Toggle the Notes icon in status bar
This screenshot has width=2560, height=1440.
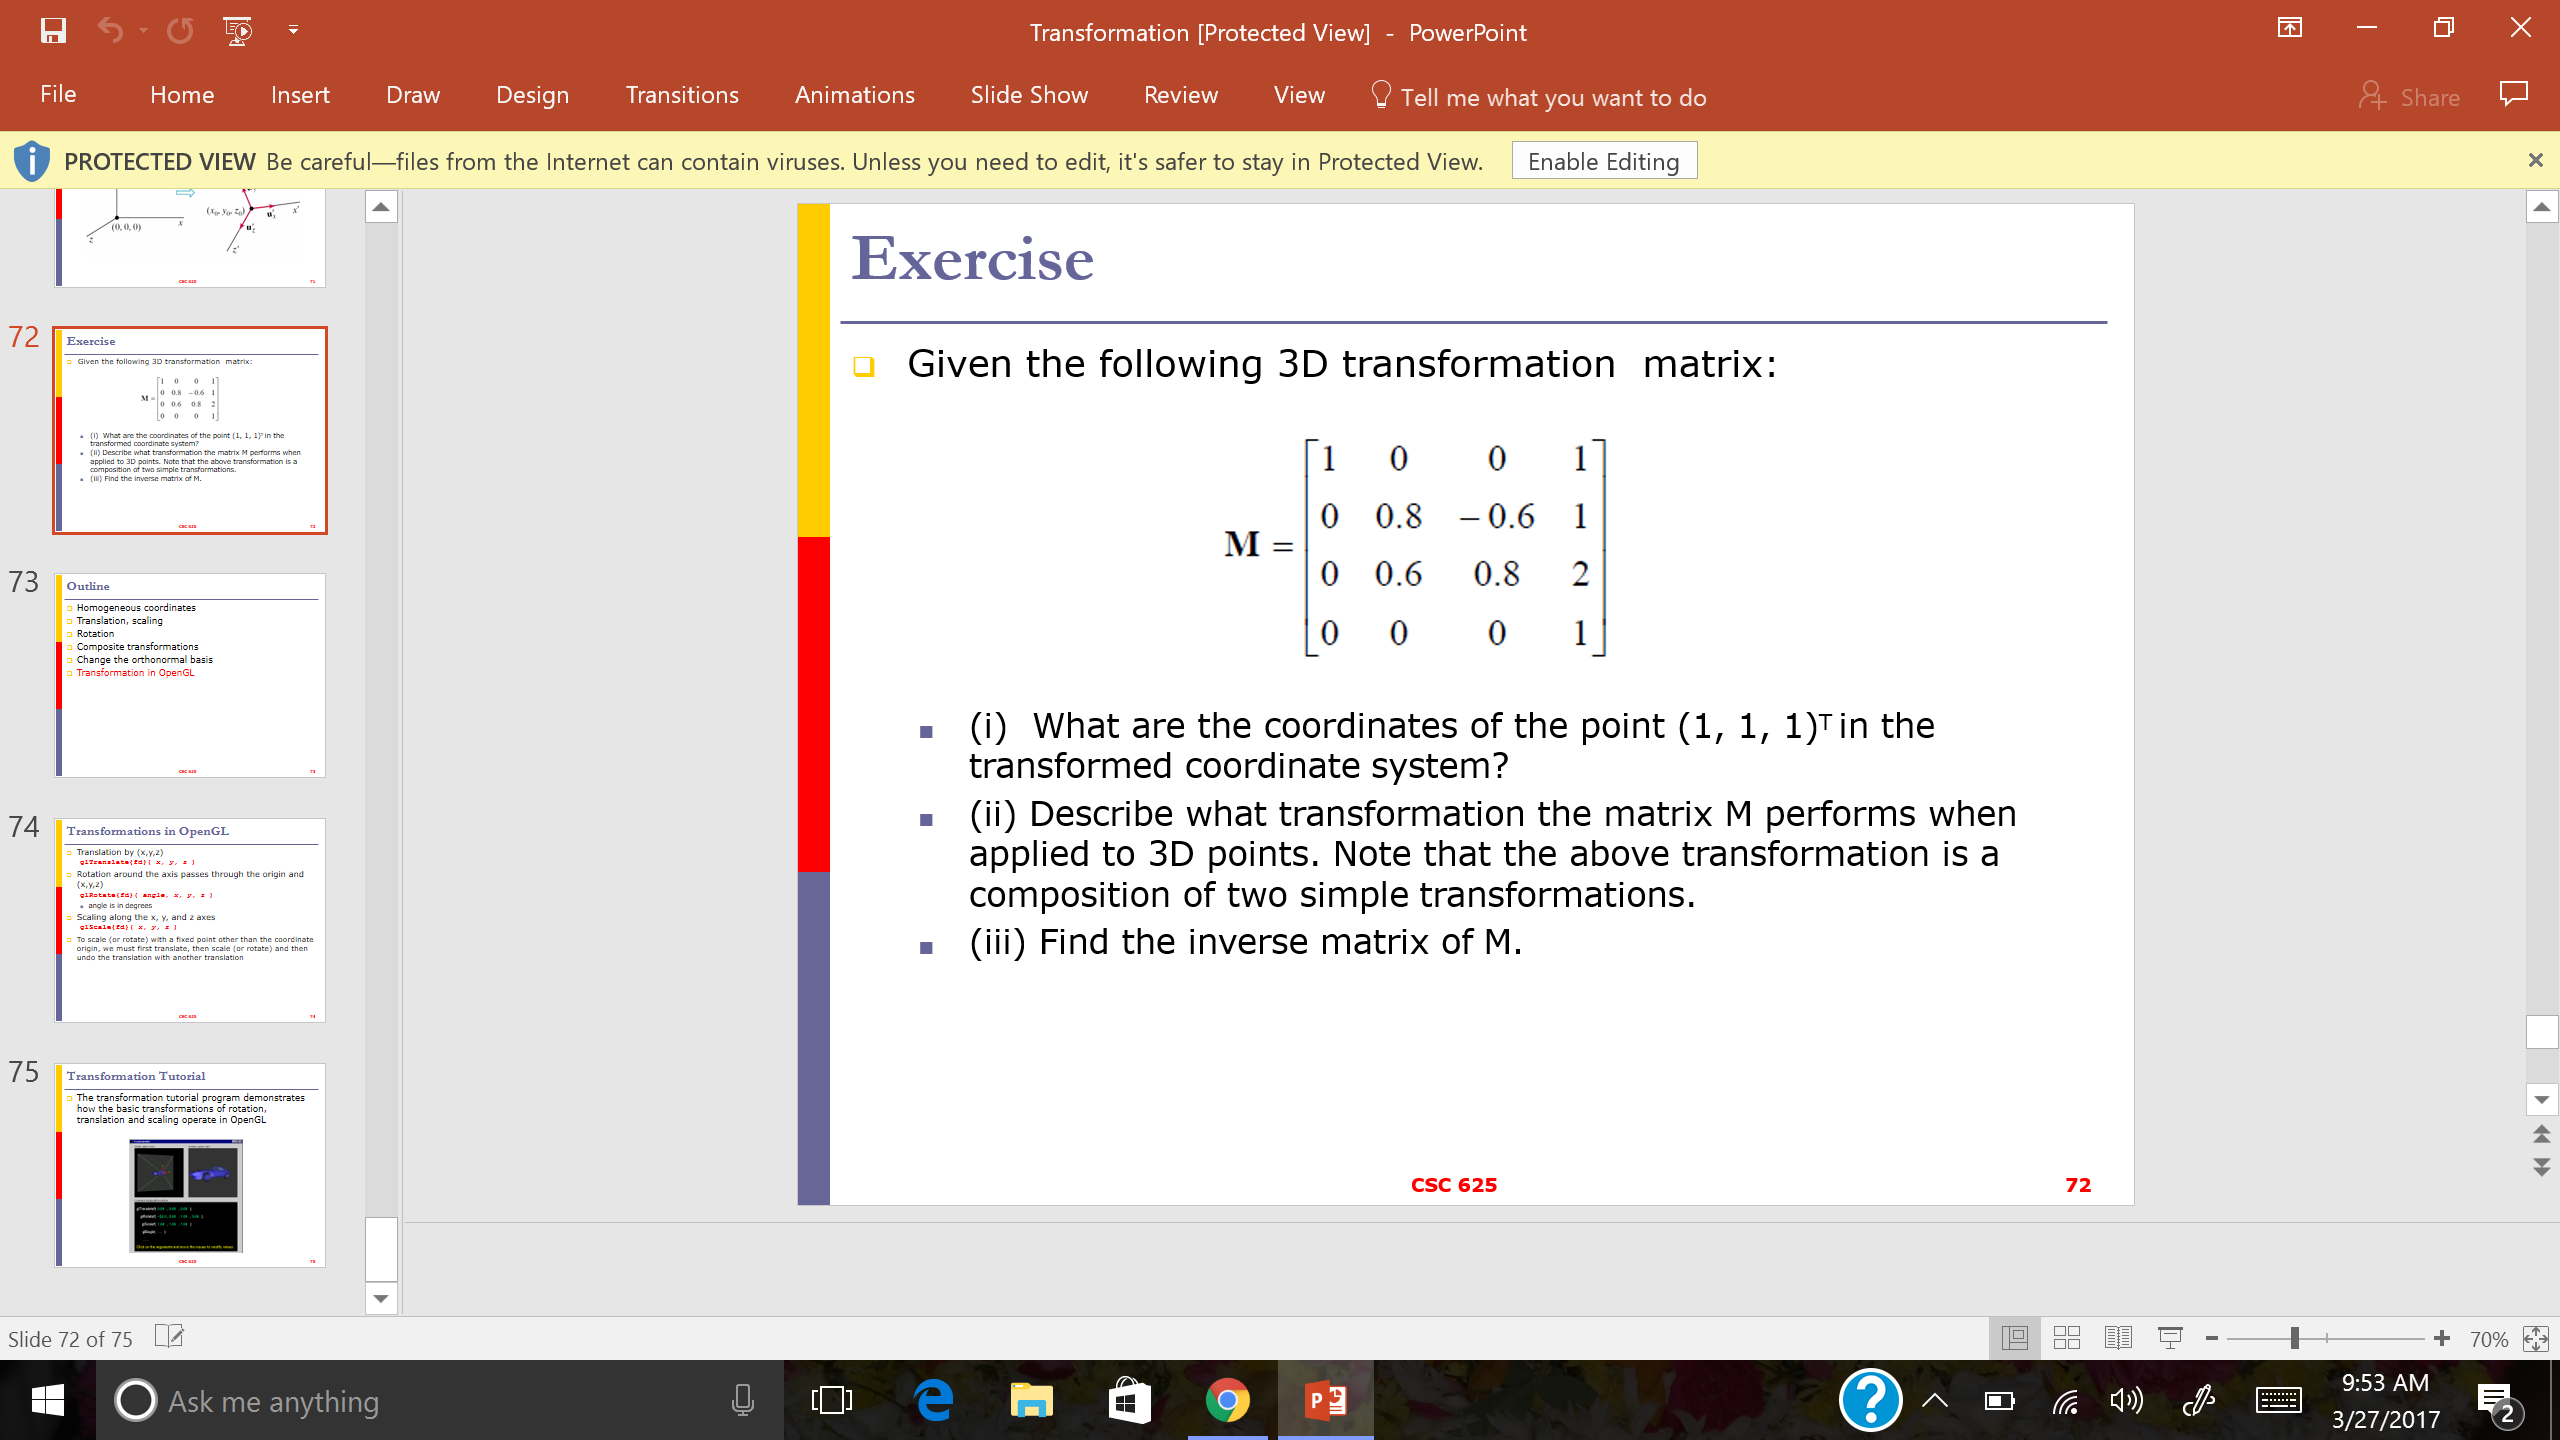coord(170,1337)
